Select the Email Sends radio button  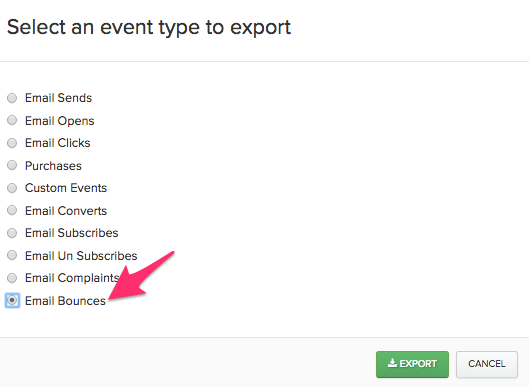click(x=12, y=98)
